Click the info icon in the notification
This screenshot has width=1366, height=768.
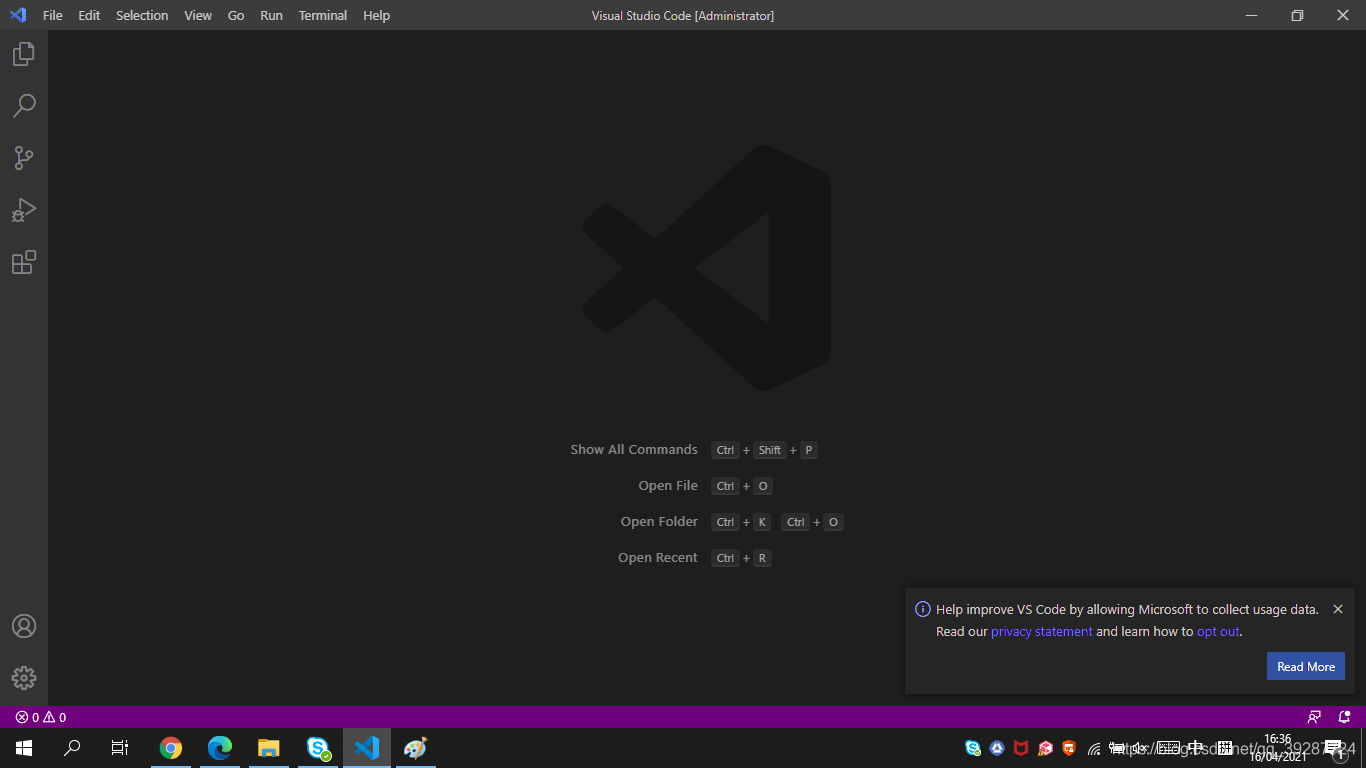click(923, 609)
